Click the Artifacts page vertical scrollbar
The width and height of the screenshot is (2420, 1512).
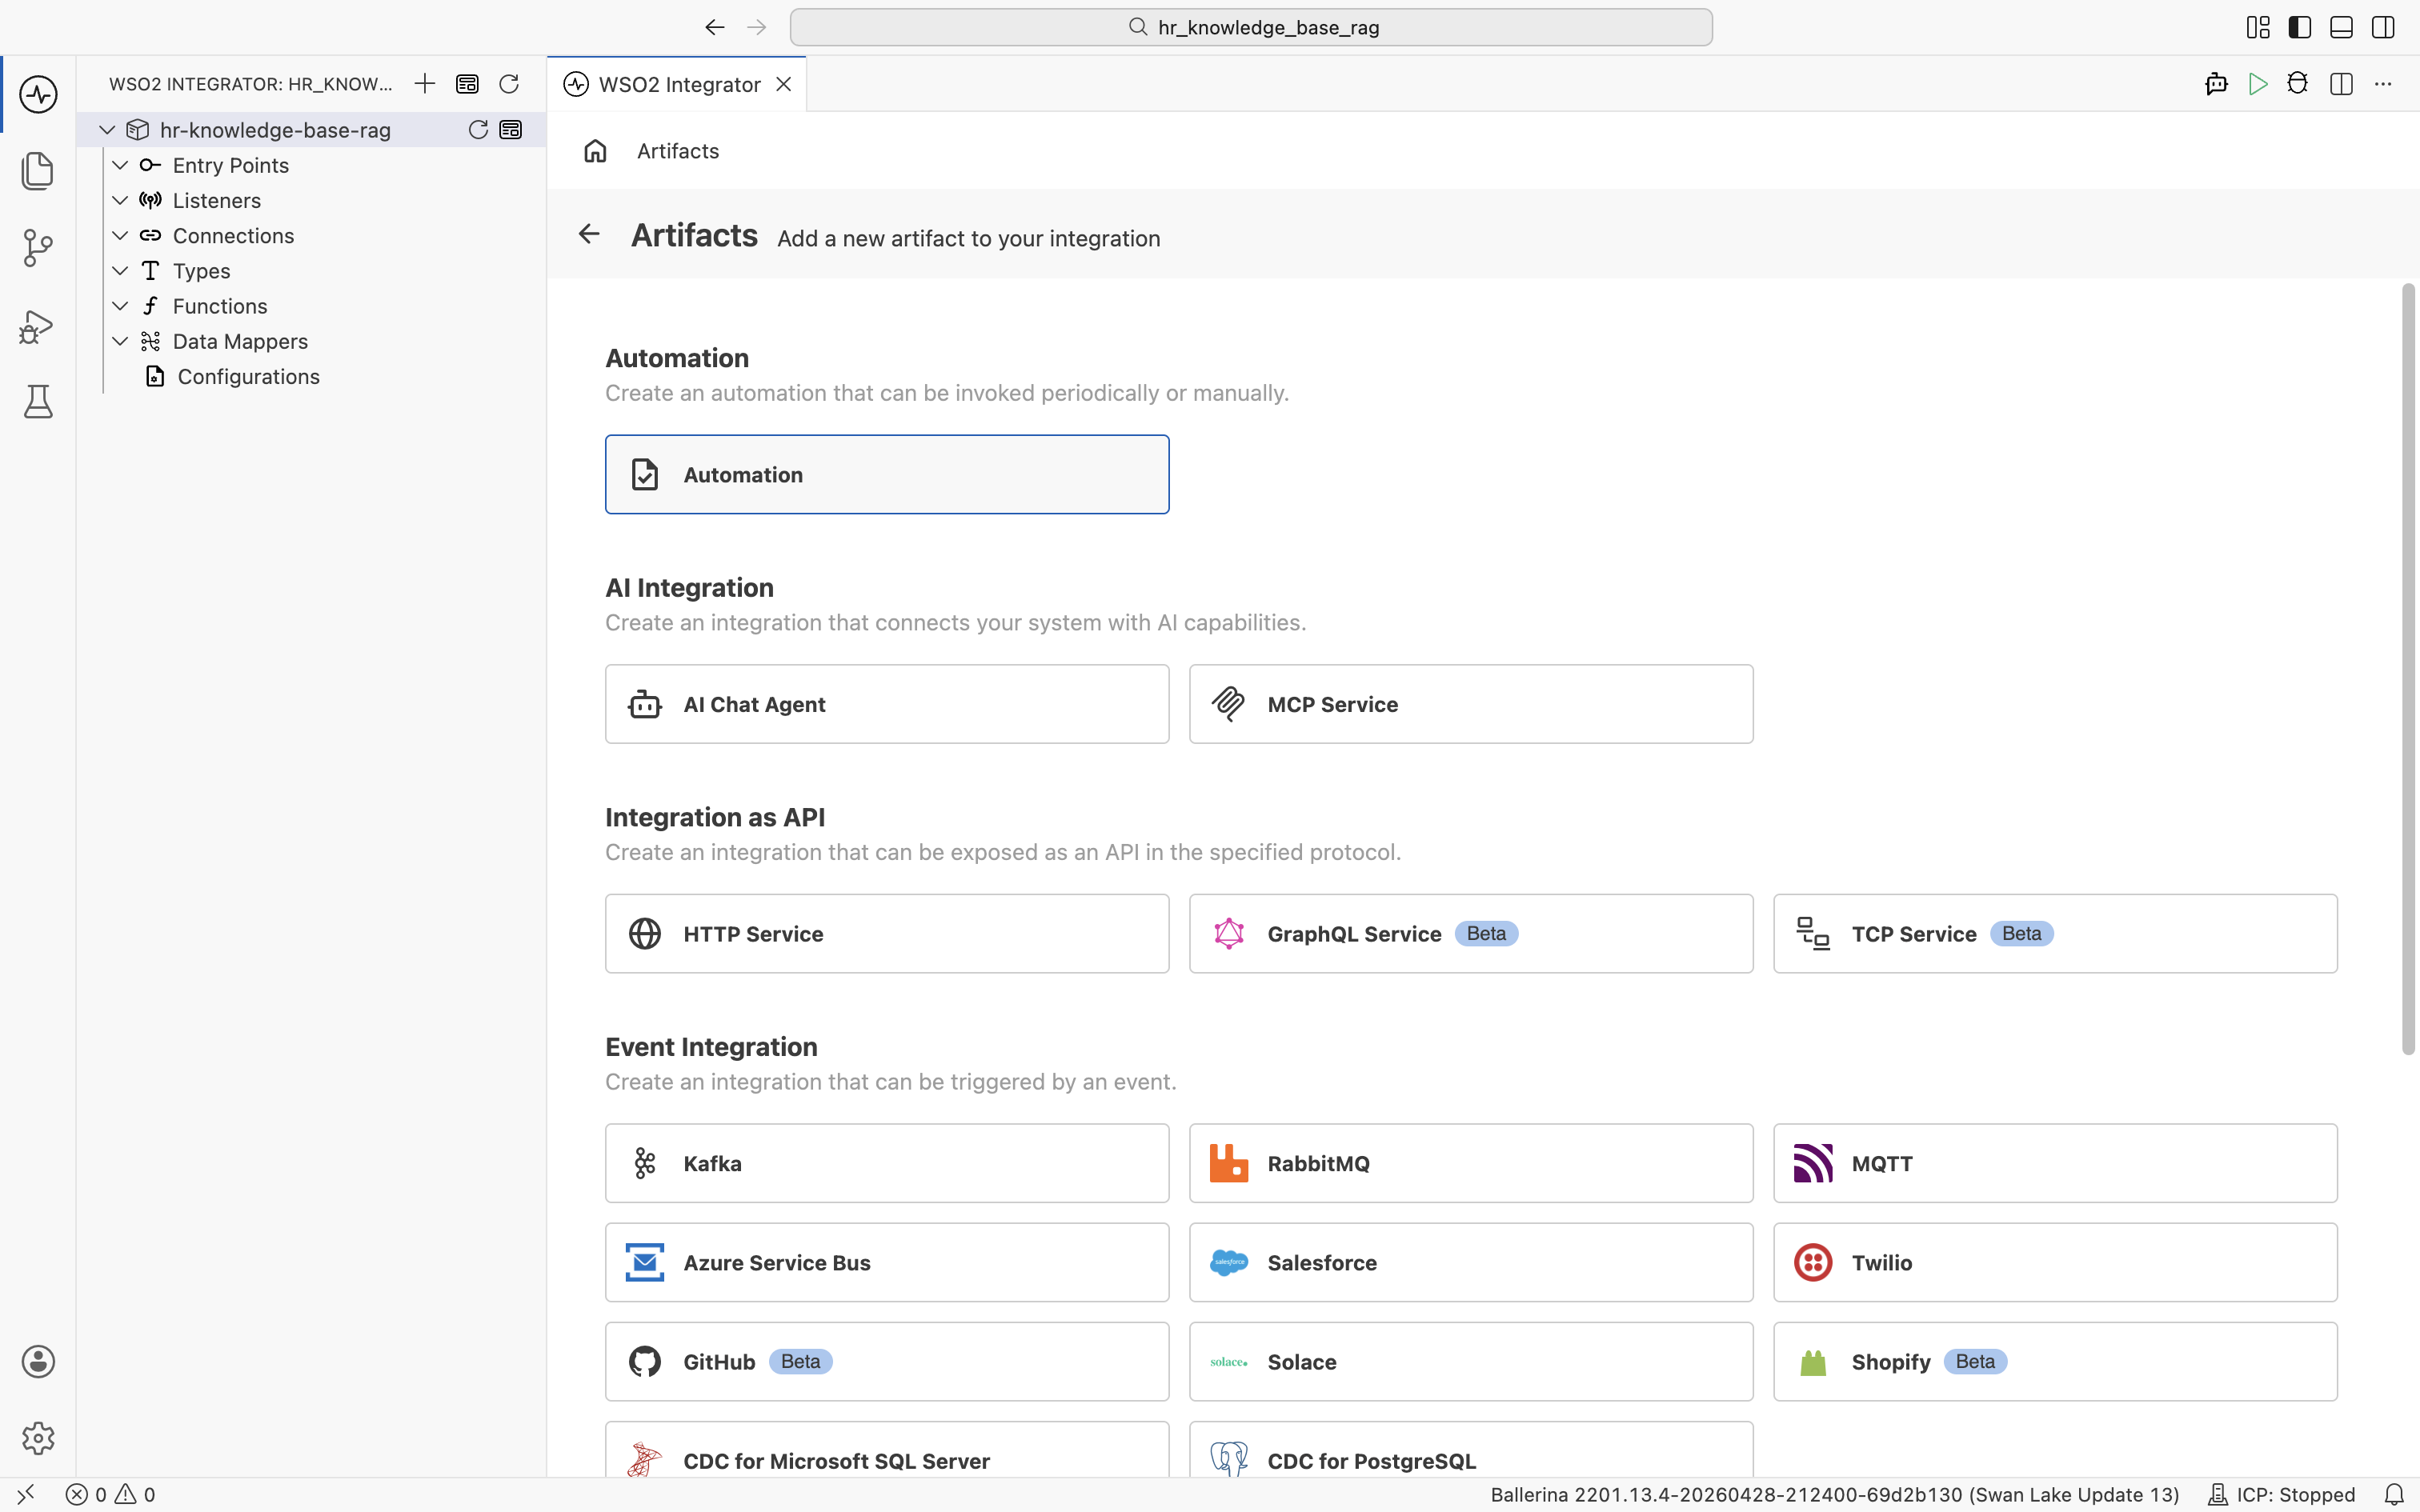2408,669
